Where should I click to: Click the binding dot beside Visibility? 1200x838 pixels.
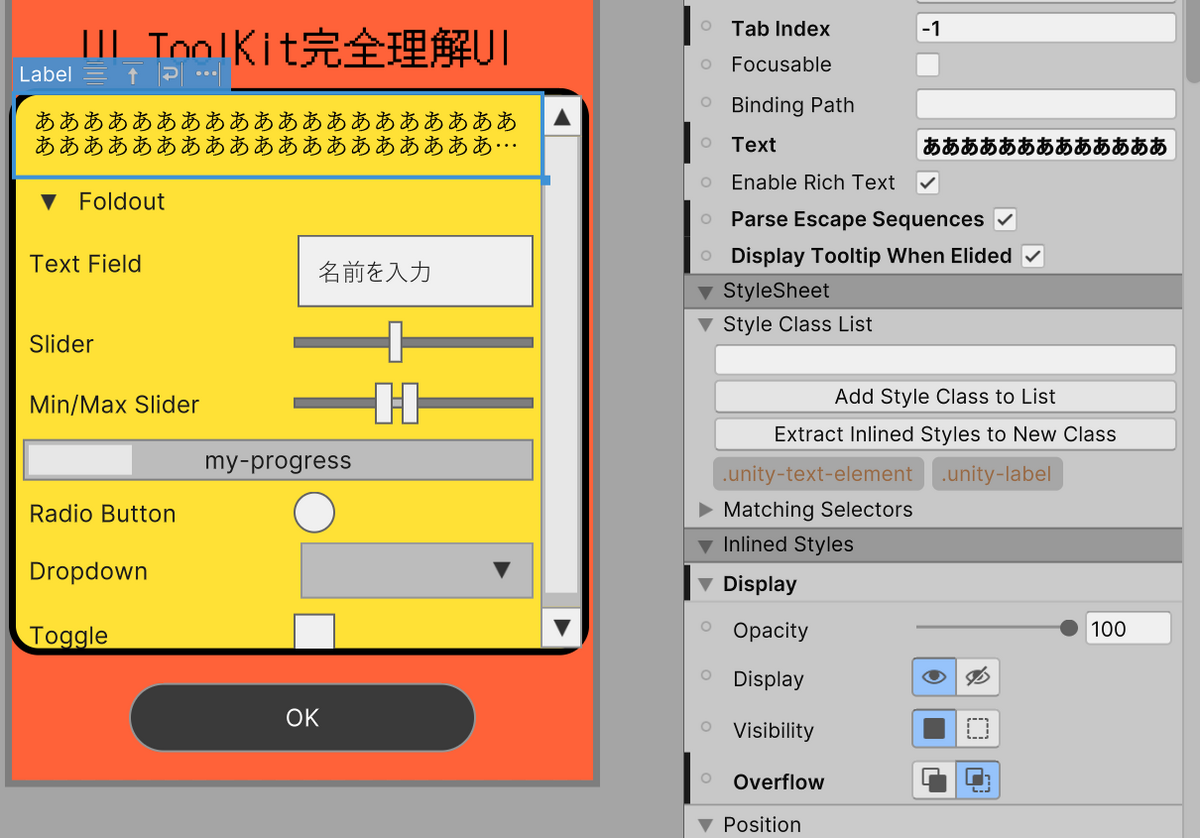pos(707,728)
